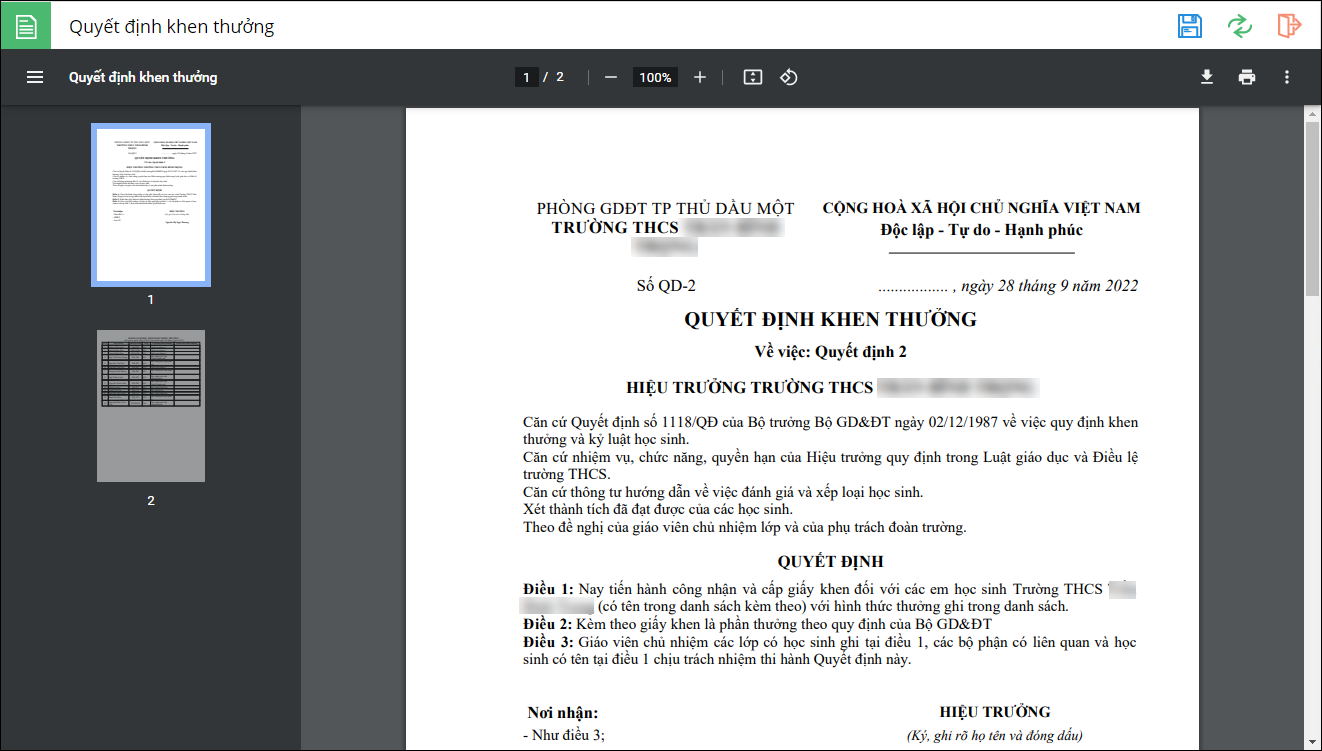
Task: Toggle the sidebar hamburger menu
Action: point(35,77)
